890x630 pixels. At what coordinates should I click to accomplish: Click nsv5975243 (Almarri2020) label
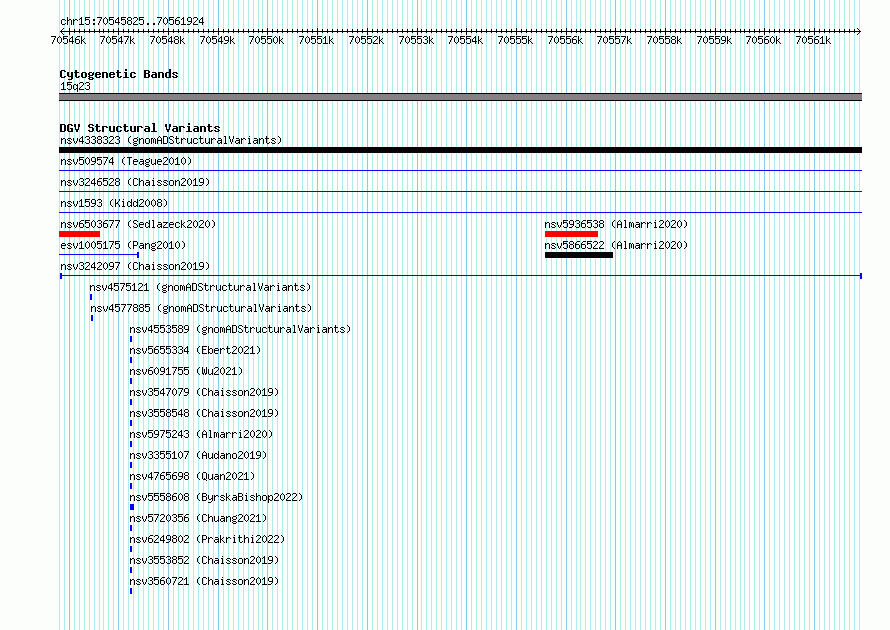(201, 434)
